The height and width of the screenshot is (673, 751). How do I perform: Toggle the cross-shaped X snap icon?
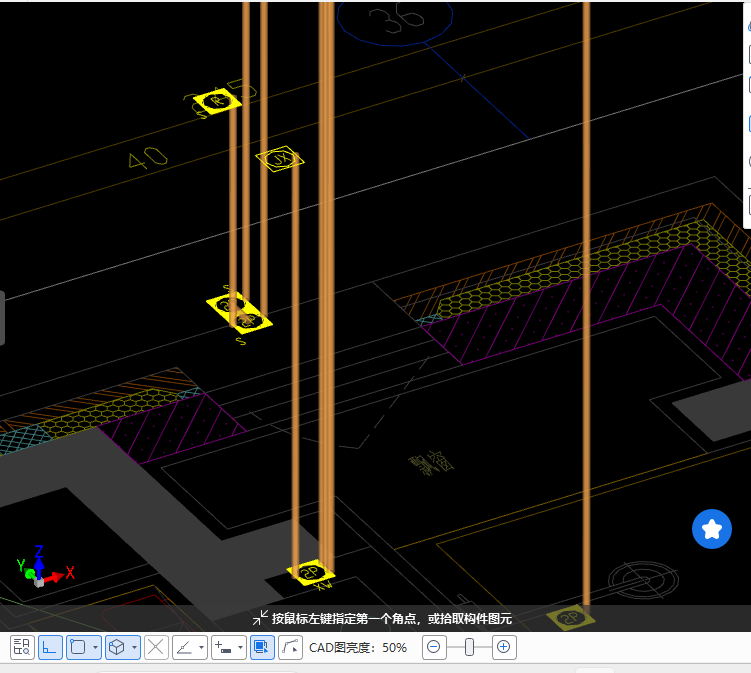(x=156, y=647)
